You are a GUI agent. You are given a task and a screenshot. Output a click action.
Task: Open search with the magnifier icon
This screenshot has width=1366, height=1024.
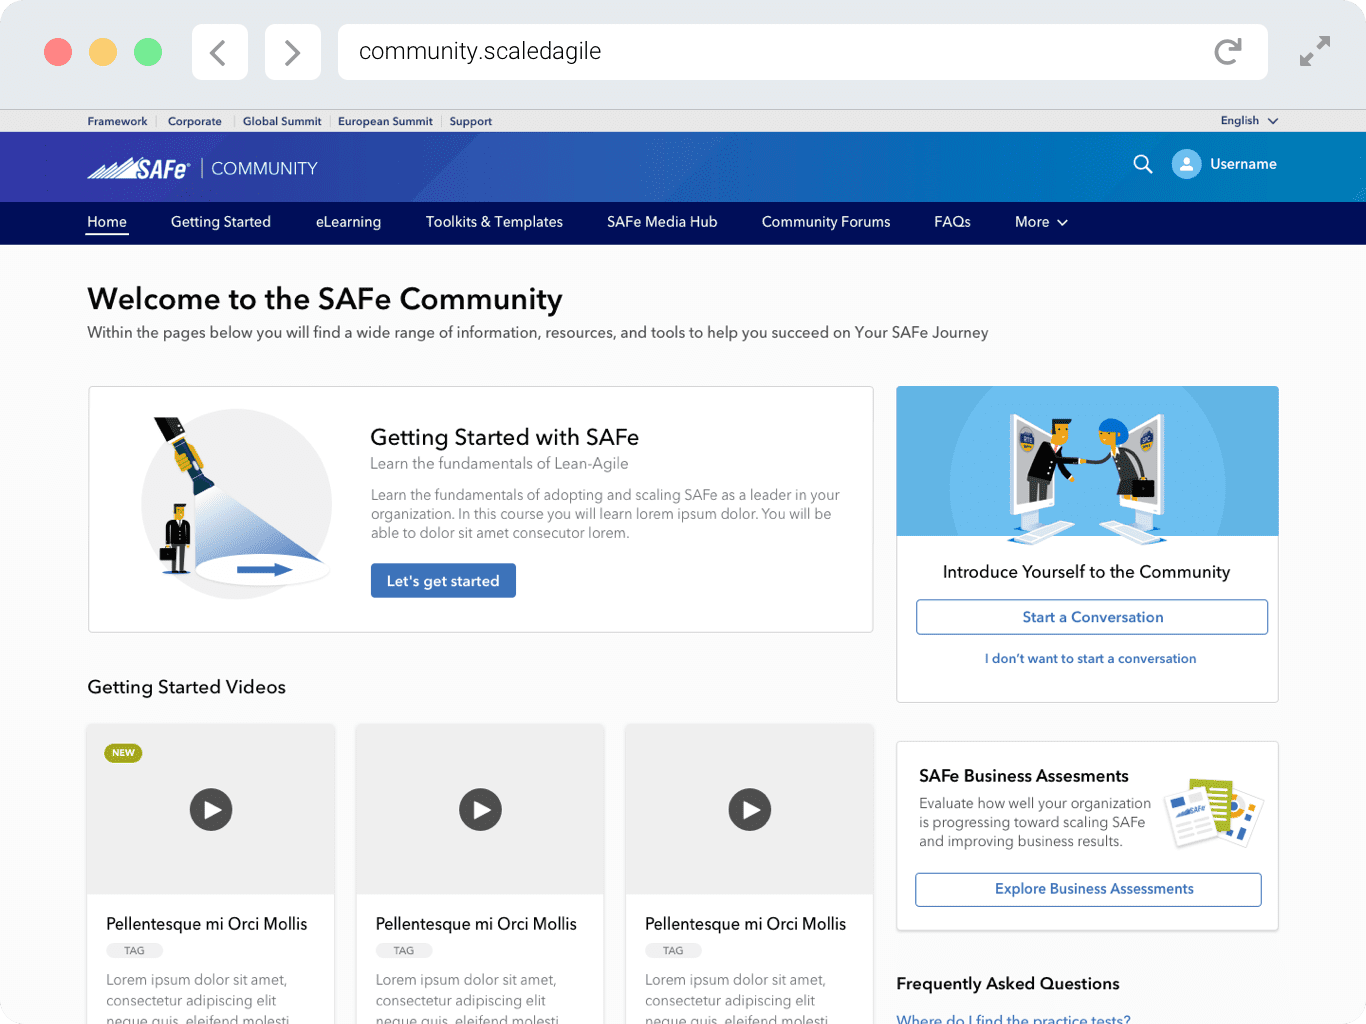point(1143,164)
